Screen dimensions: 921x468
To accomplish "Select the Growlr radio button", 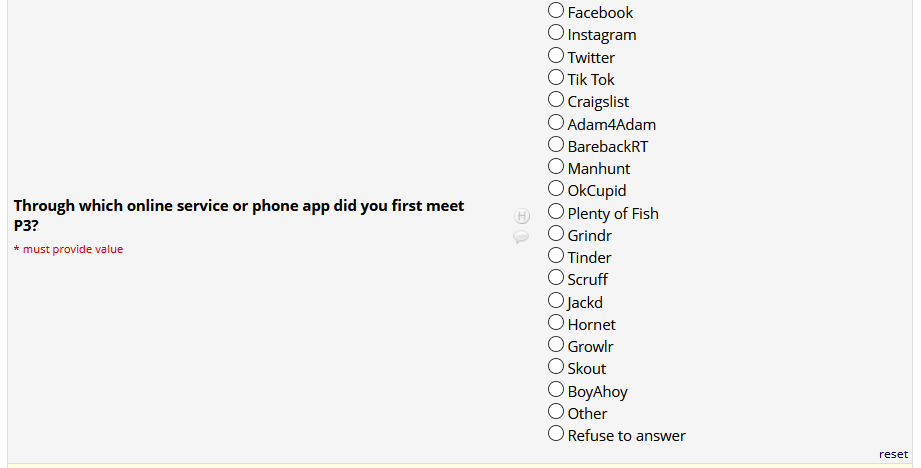I will 556,344.
